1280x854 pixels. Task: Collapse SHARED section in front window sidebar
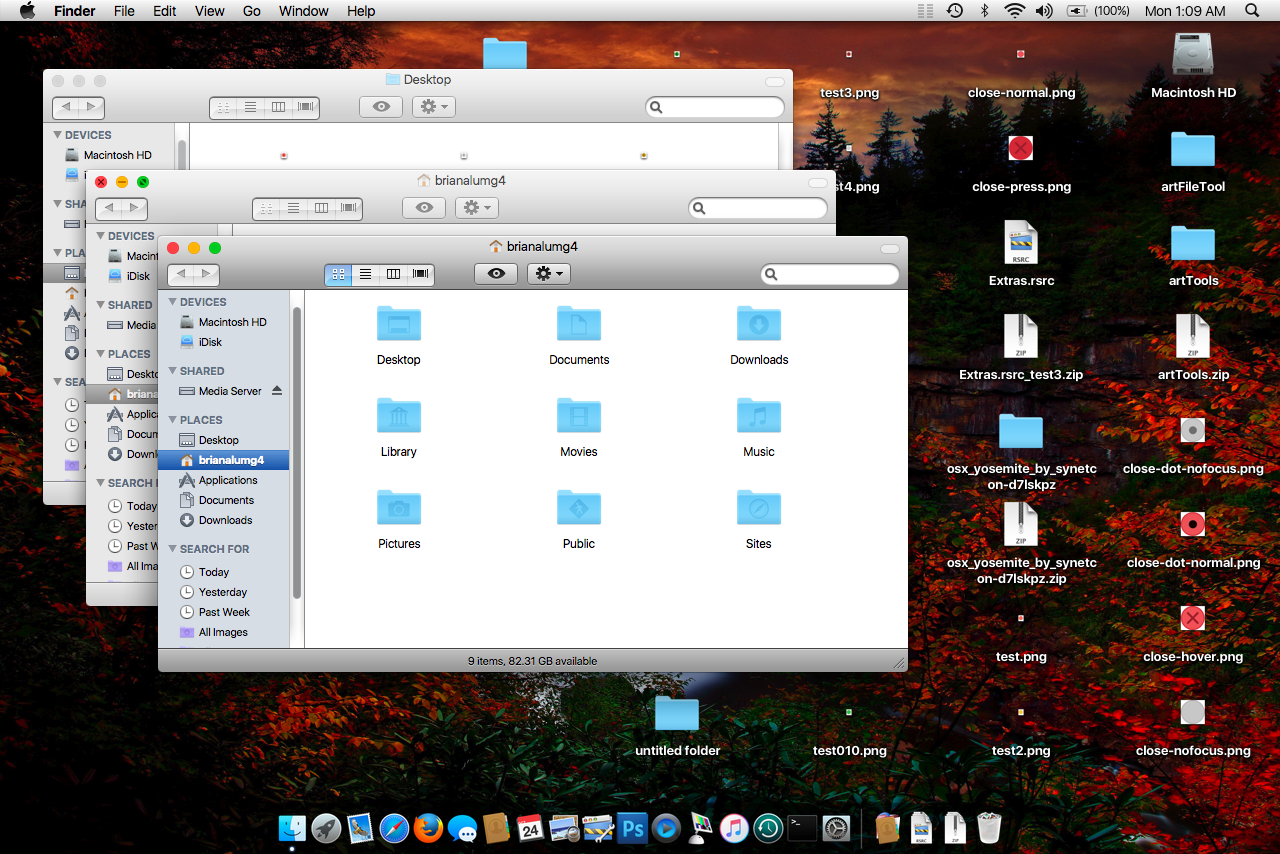173,371
